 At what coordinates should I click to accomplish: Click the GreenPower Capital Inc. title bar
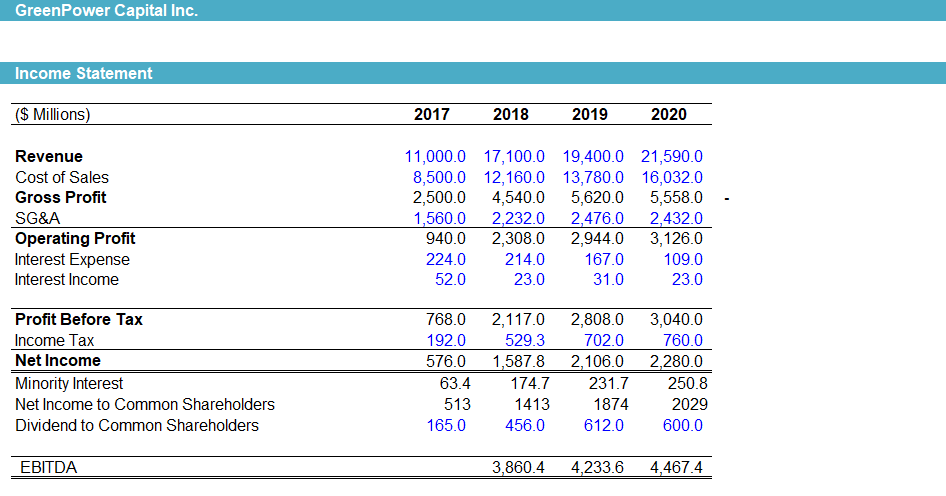[x=473, y=10]
